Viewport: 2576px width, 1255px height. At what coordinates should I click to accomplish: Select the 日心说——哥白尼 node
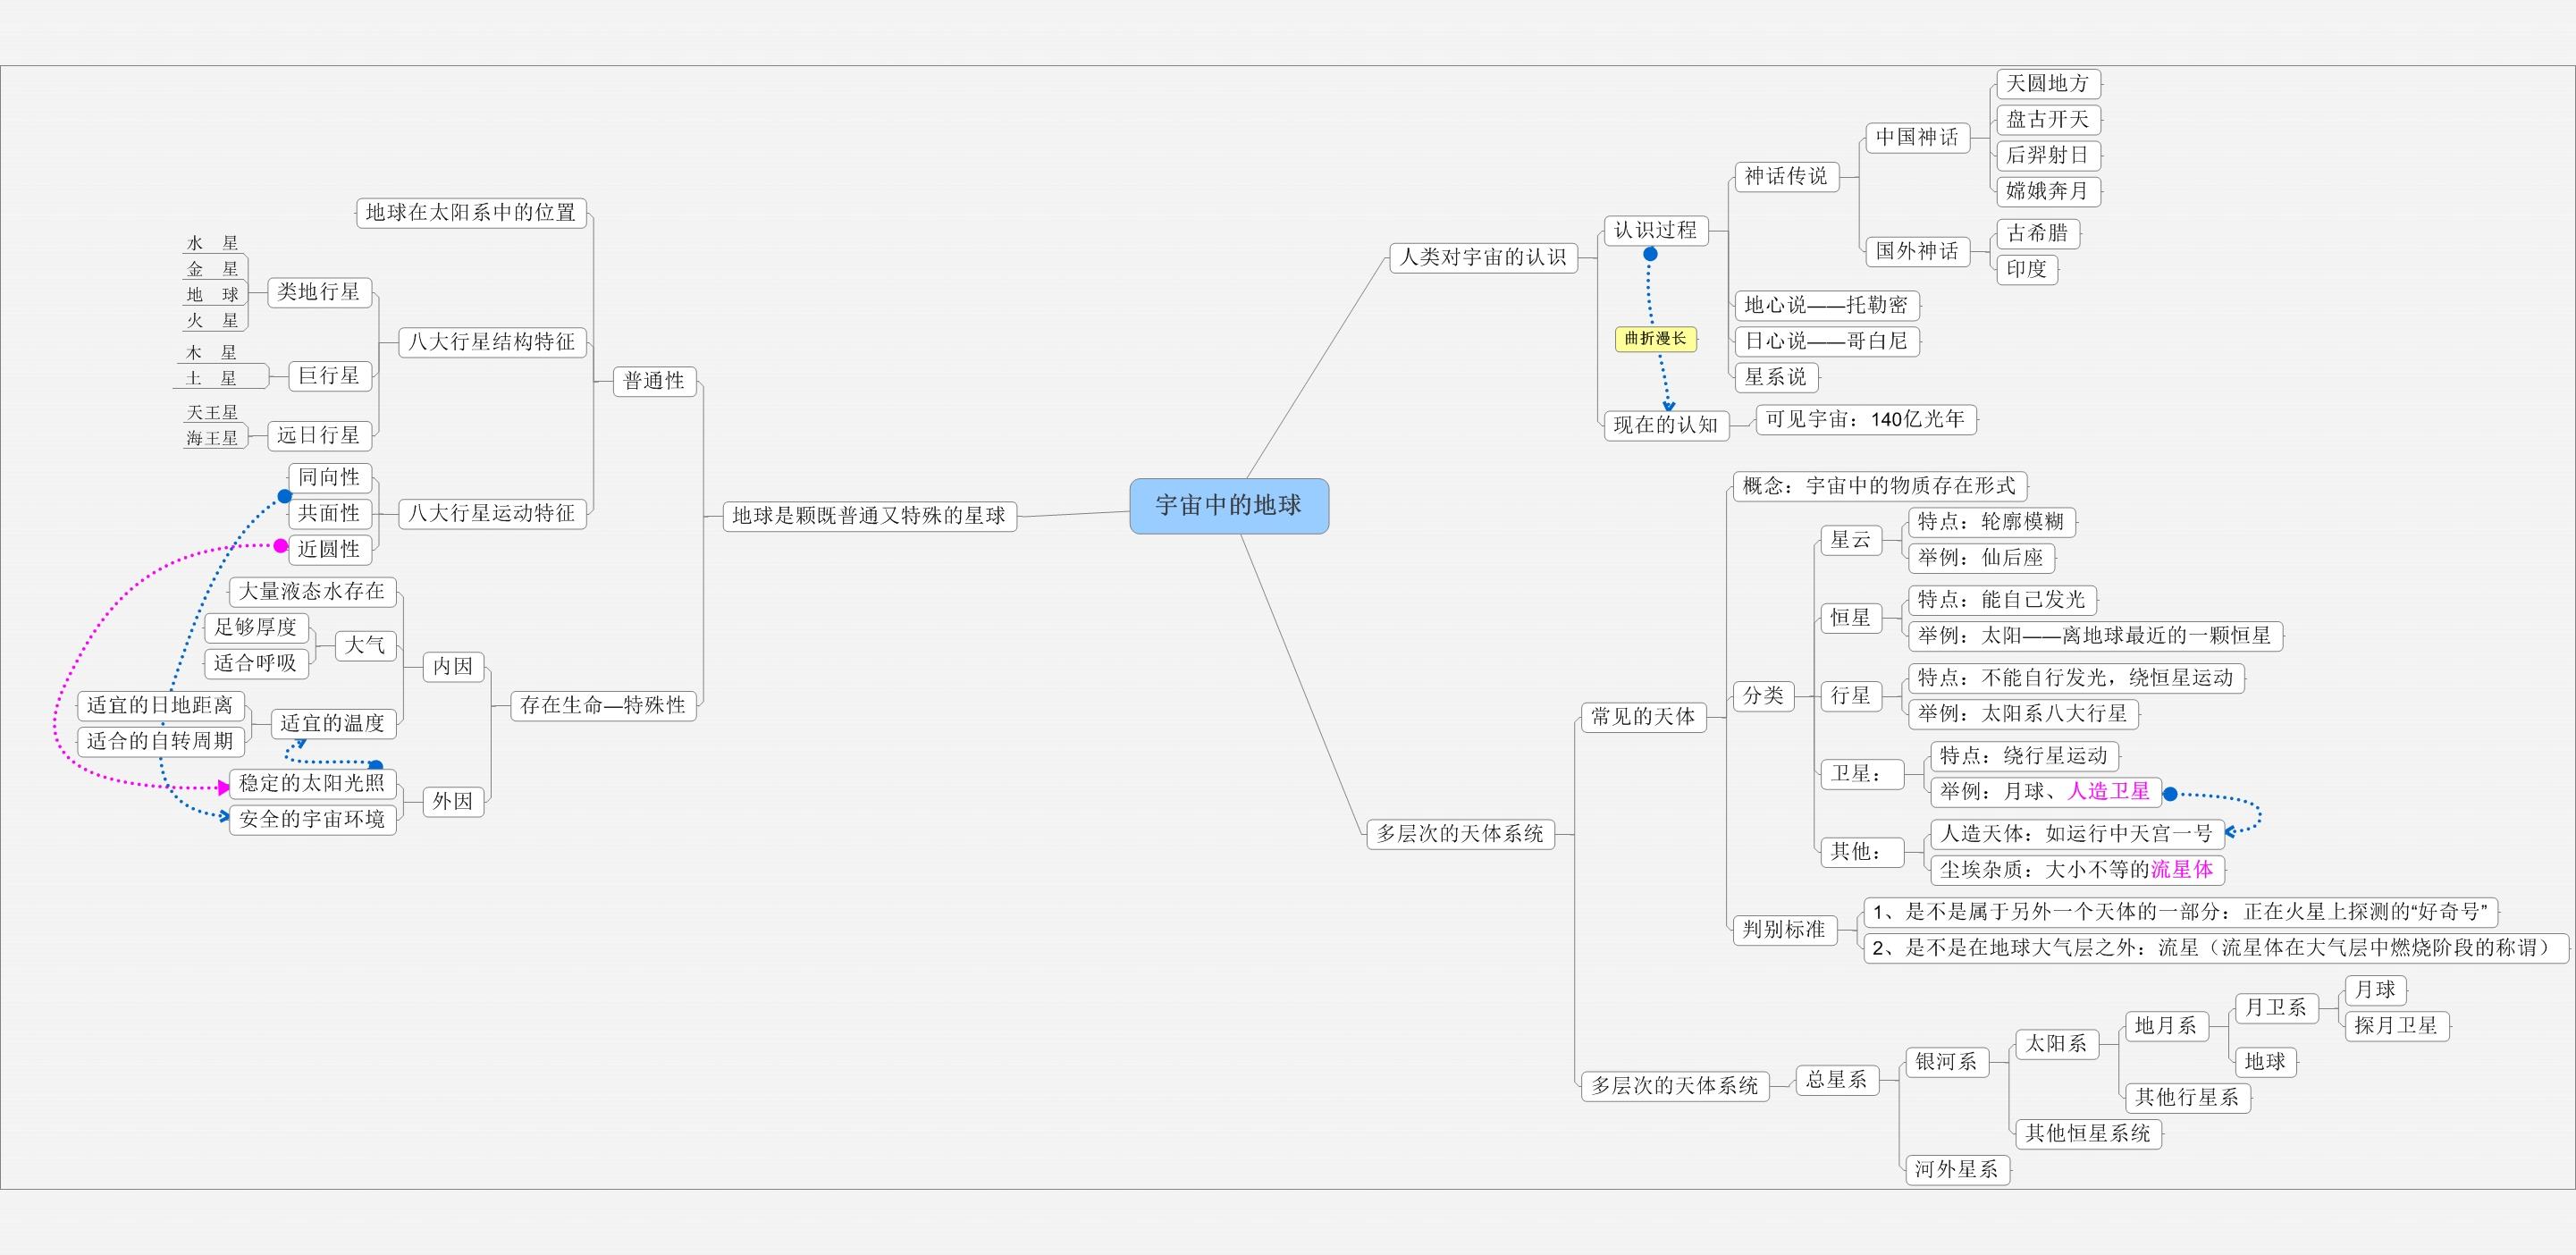click(x=1827, y=341)
